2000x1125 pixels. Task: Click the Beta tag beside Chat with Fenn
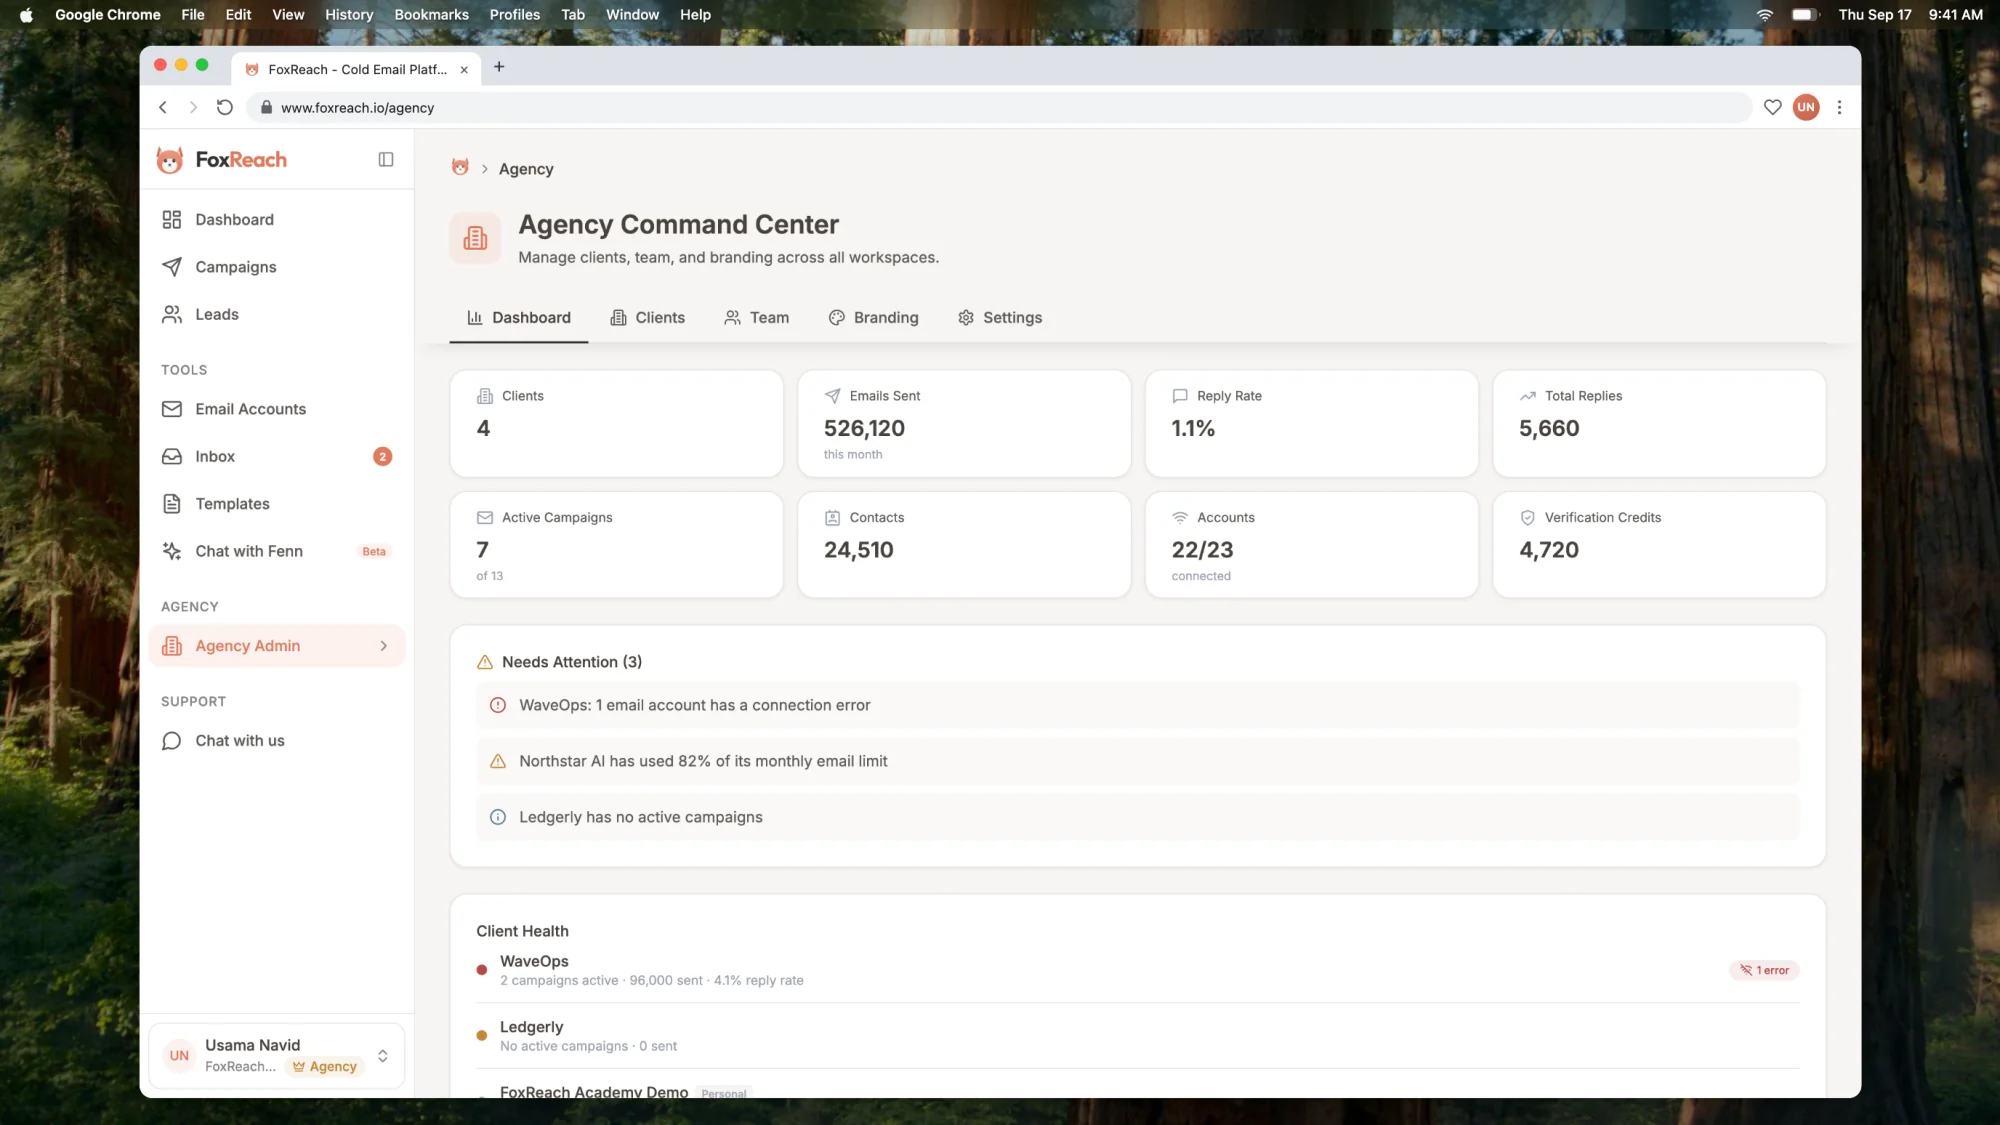coord(374,552)
